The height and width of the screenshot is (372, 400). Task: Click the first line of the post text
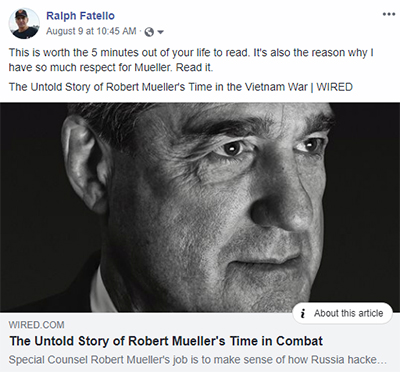tap(191, 53)
